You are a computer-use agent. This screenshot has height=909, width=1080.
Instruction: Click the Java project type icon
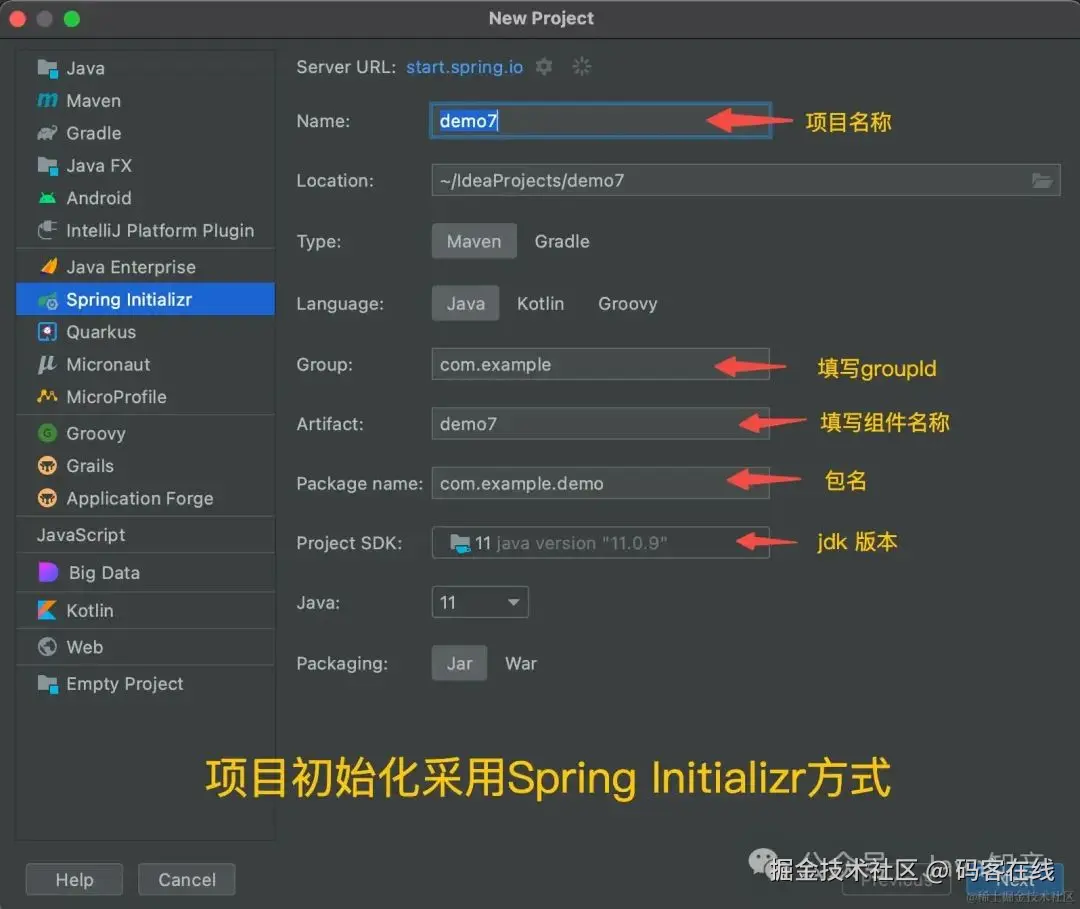click(48, 68)
